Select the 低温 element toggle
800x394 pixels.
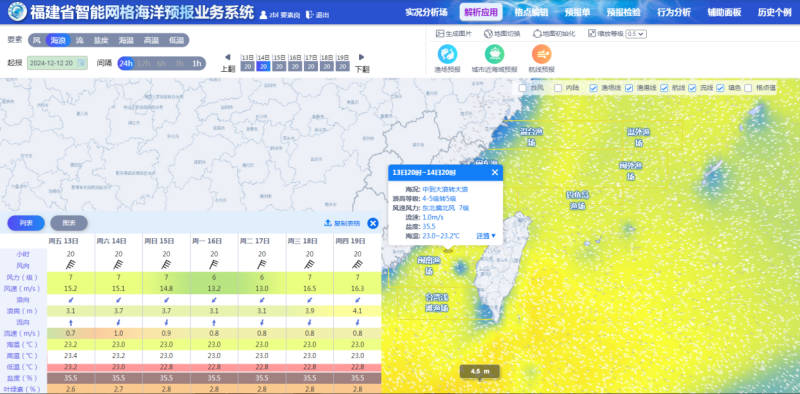pos(176,40)
